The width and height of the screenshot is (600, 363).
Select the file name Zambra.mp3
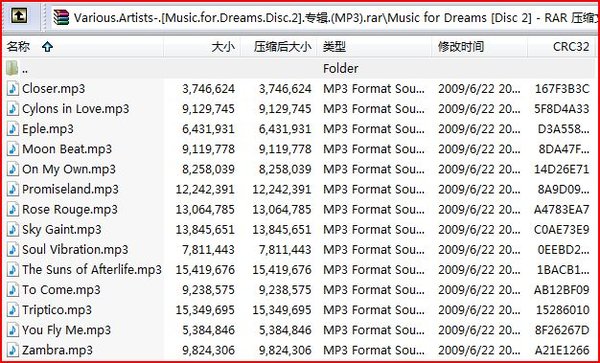(x=57, y=350)
